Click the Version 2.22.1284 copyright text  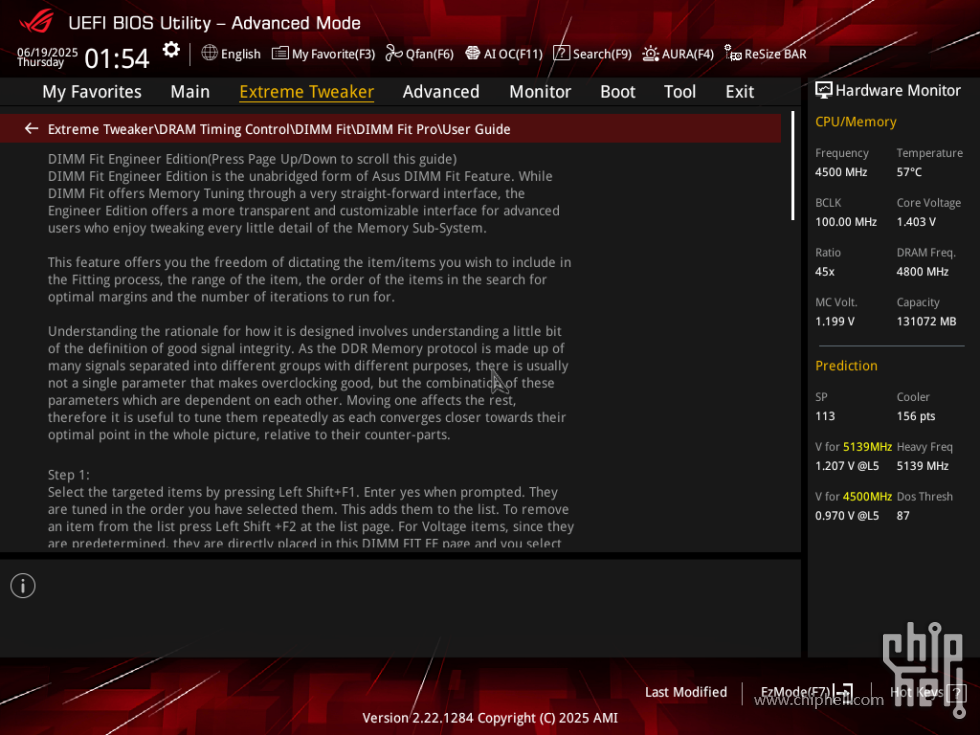click(x=490, y=718)
